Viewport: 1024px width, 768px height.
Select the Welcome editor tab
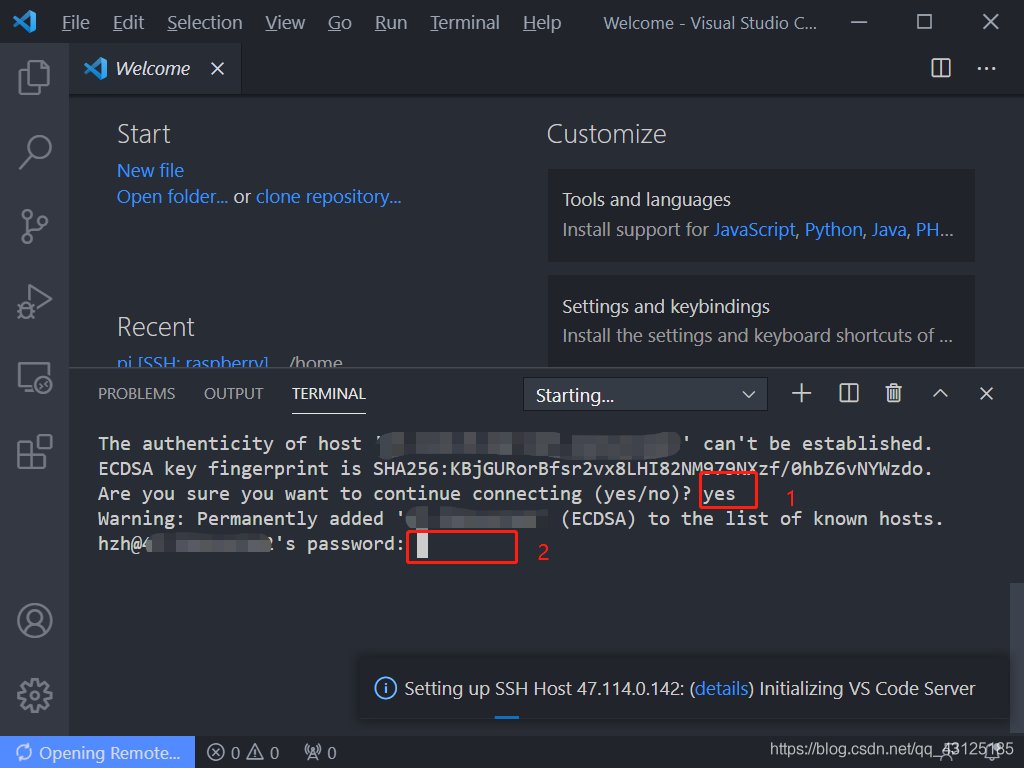pyautogui.click(x=153, y=69)
